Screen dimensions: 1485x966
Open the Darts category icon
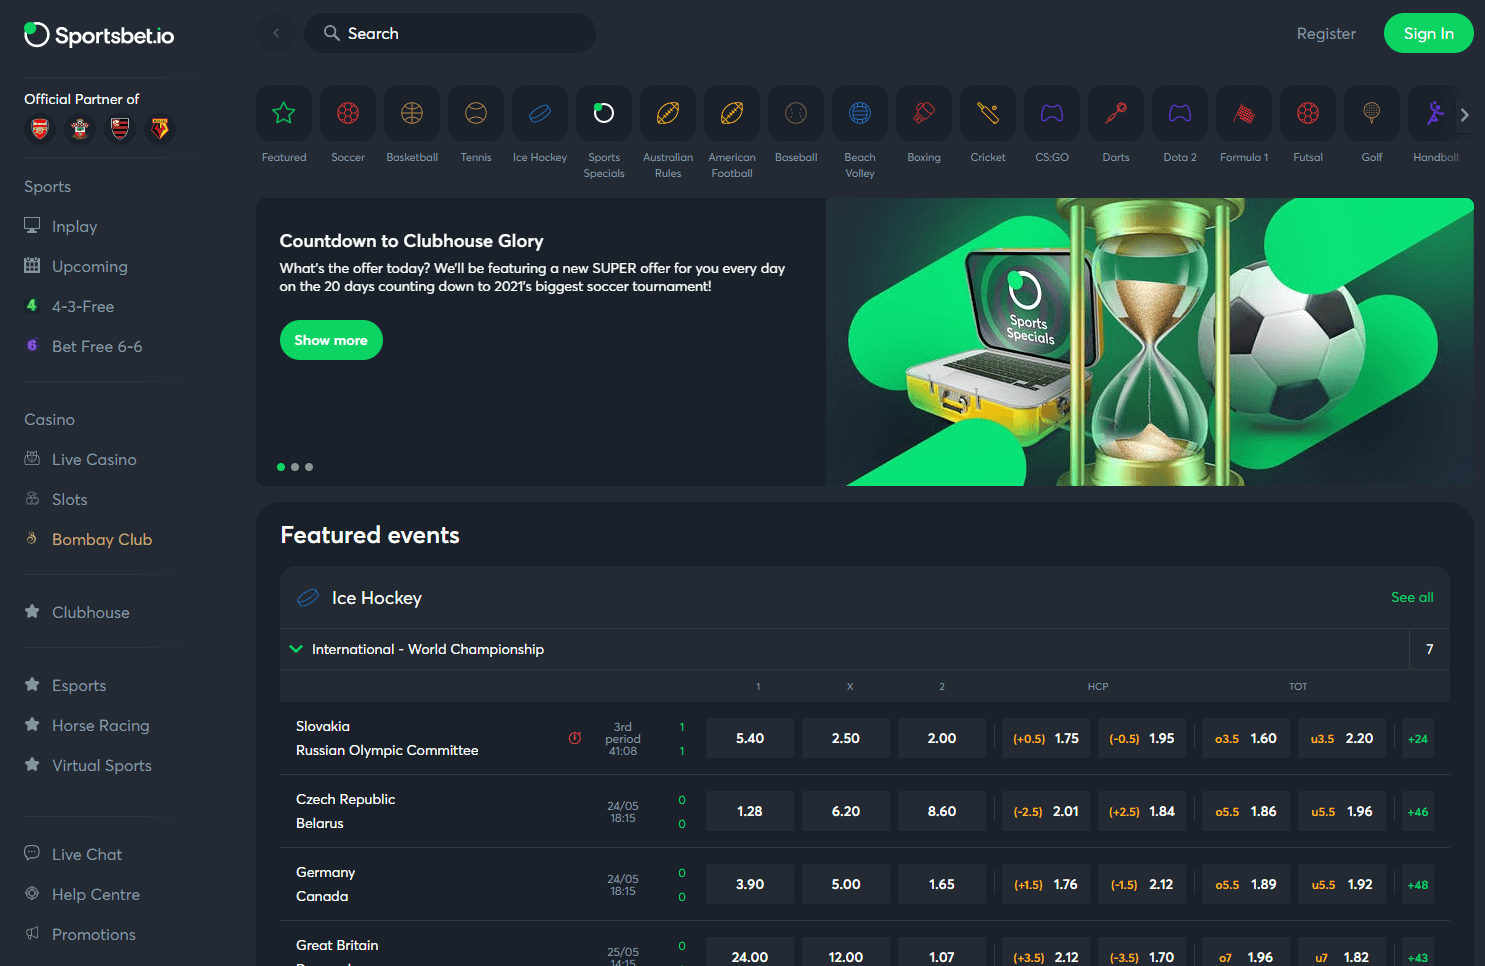coord(1115,113)
